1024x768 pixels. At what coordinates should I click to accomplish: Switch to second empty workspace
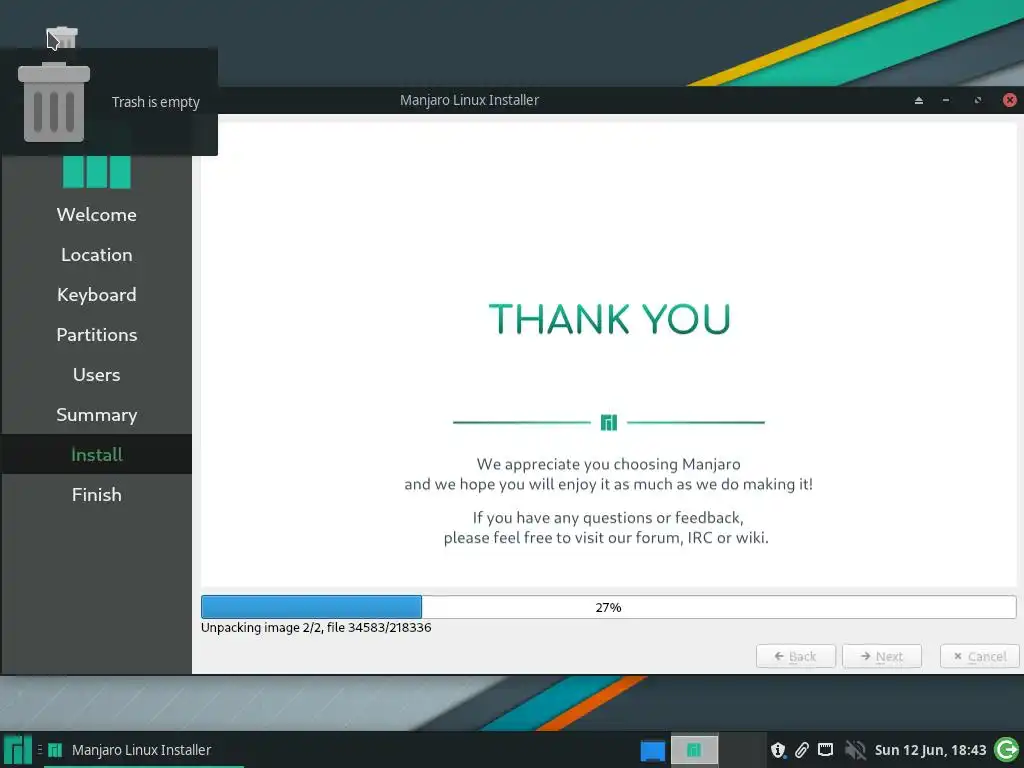[x=742, y=750]
